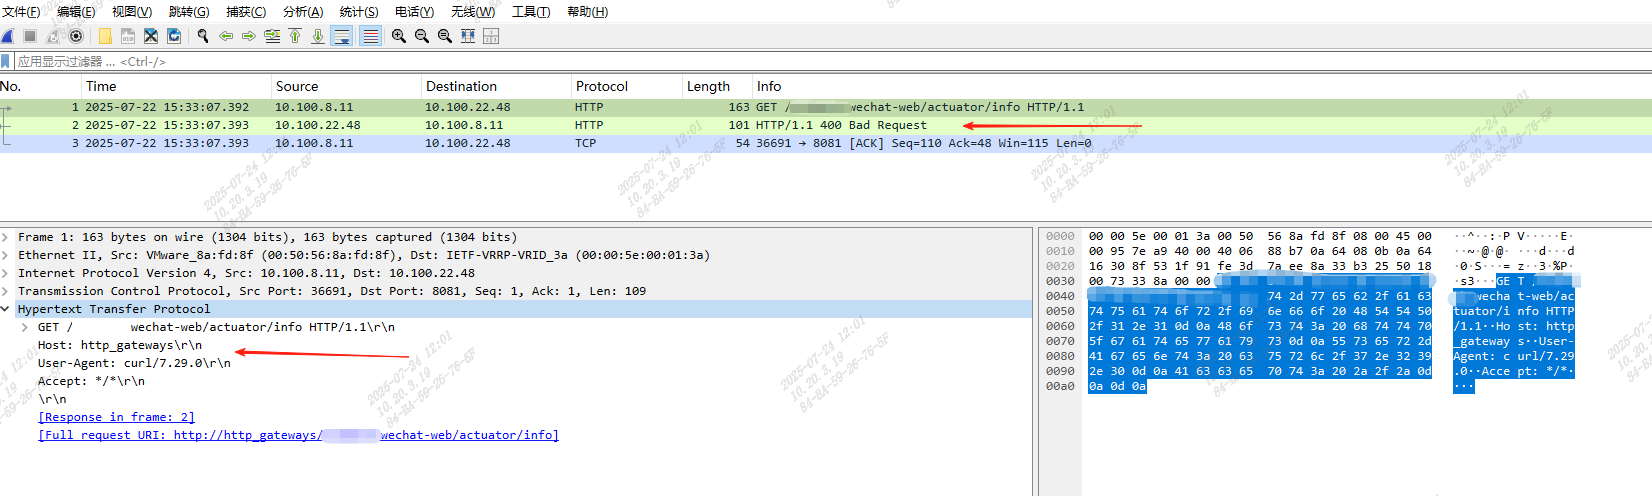1652x496 pixels.
Task: Start capturing packets with the shark fin icon
Action: coord(8,36)
